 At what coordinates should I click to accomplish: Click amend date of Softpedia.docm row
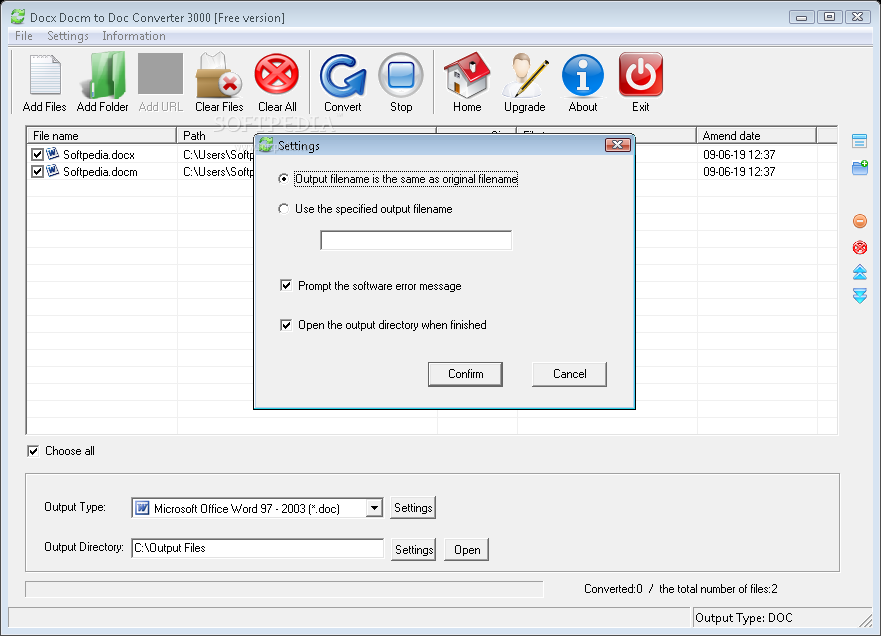739,172
